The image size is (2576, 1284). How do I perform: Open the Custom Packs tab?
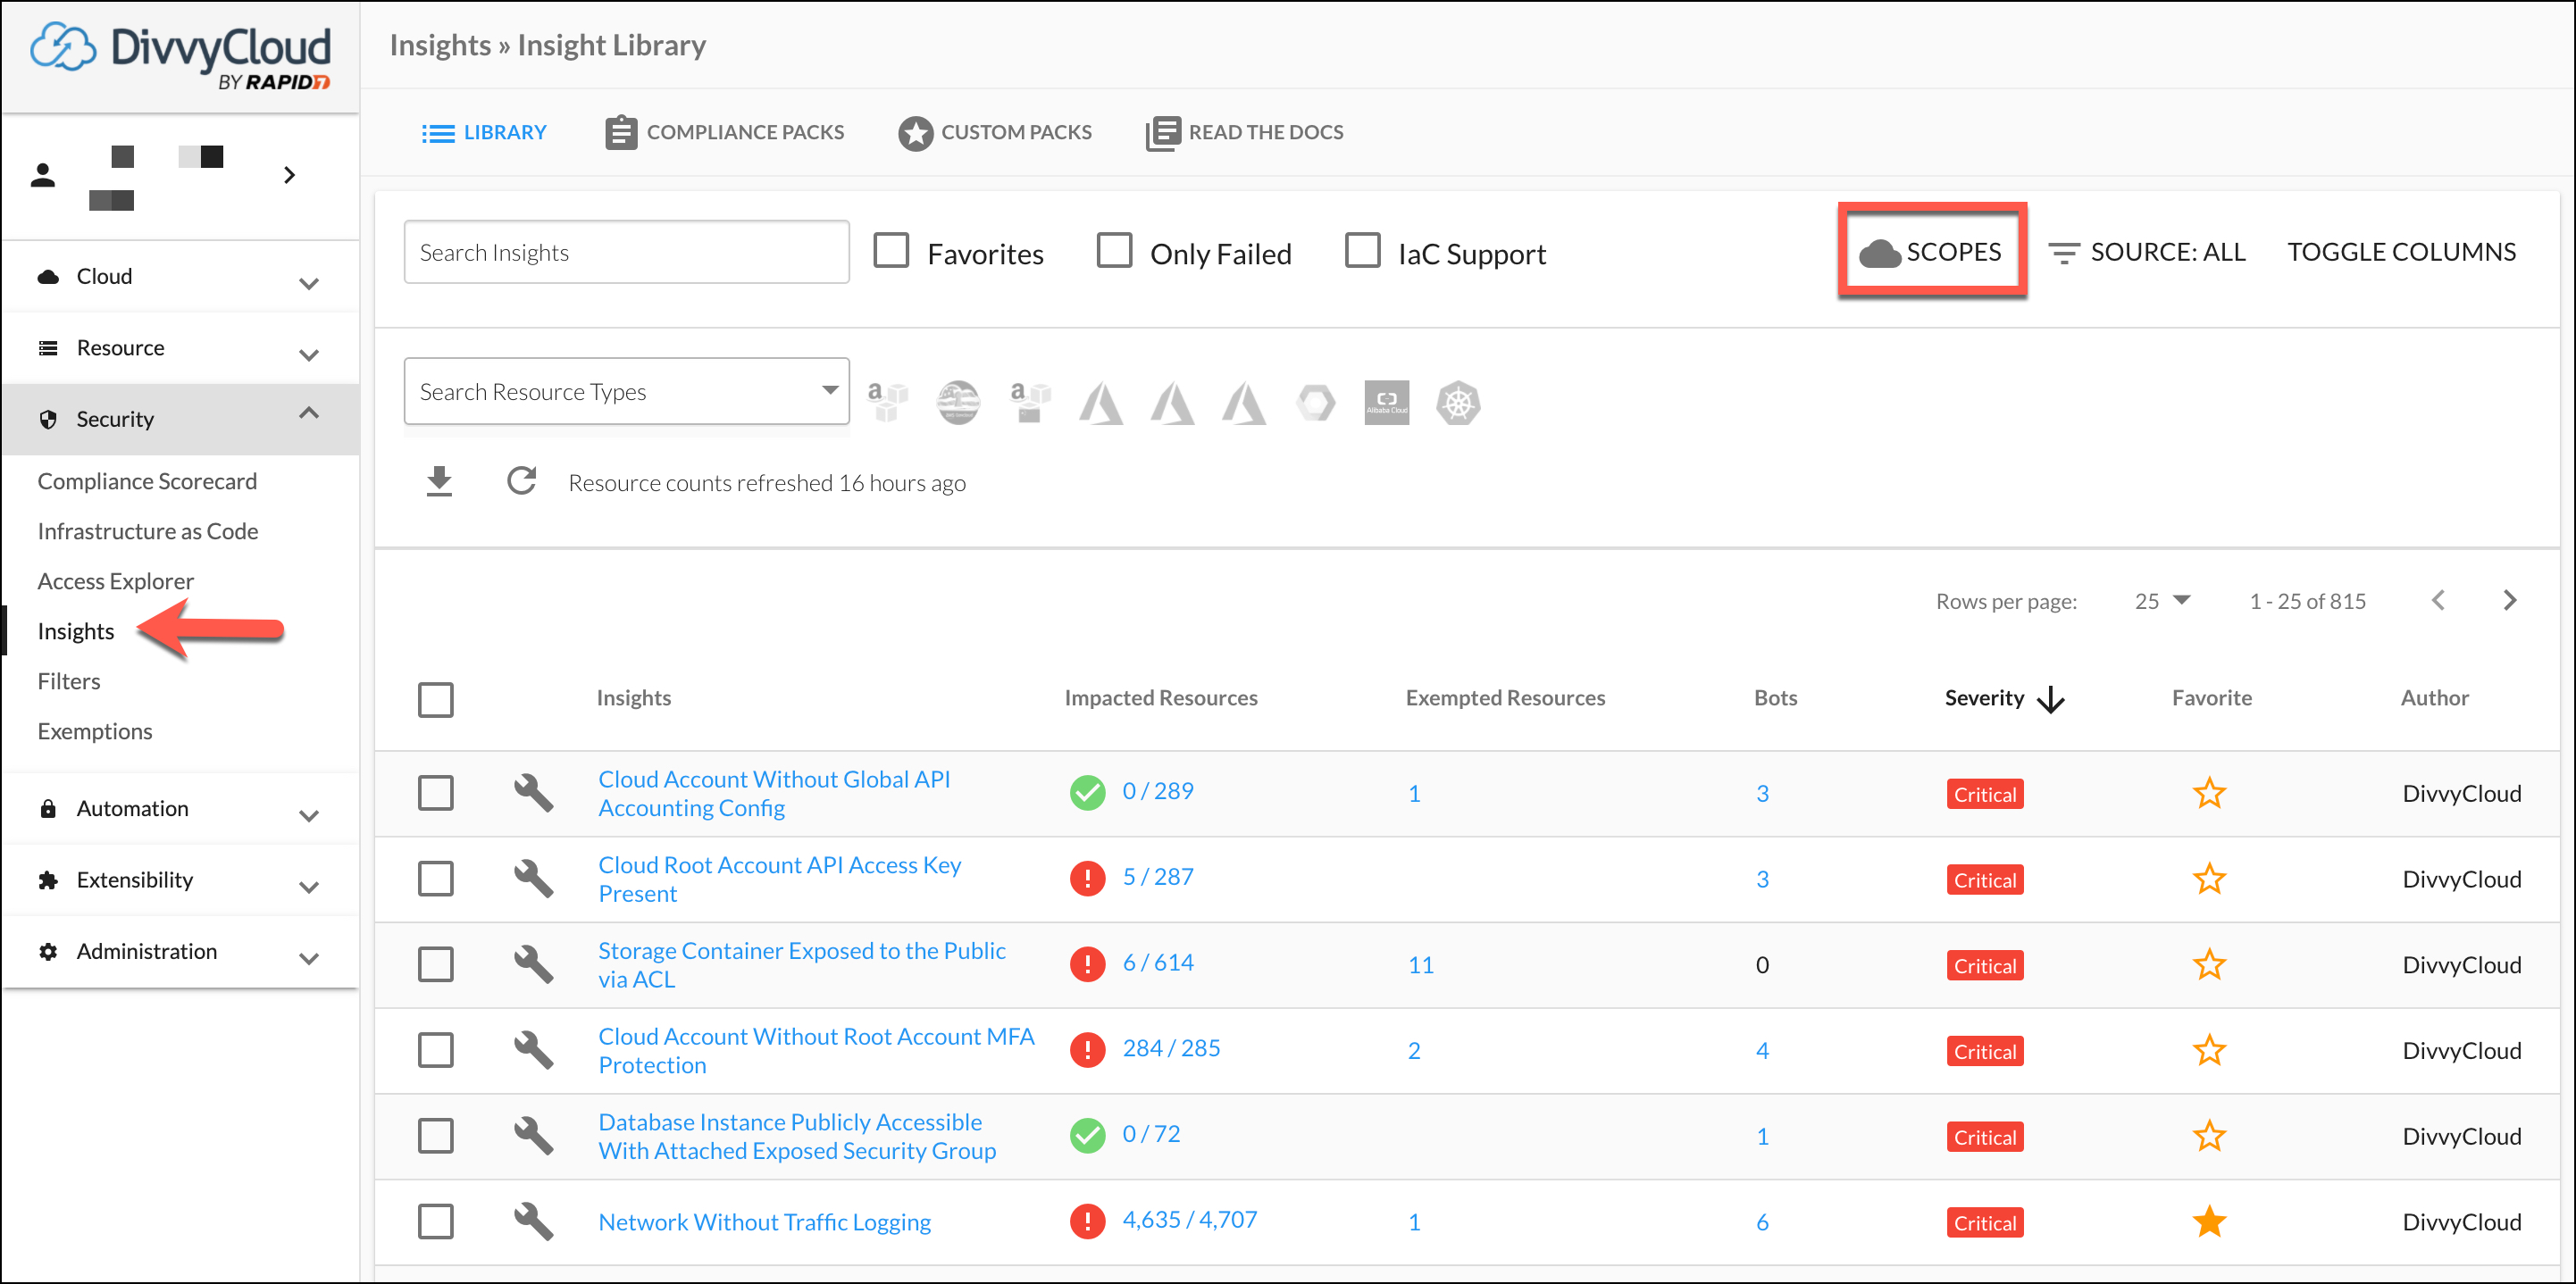pos(994,132)
